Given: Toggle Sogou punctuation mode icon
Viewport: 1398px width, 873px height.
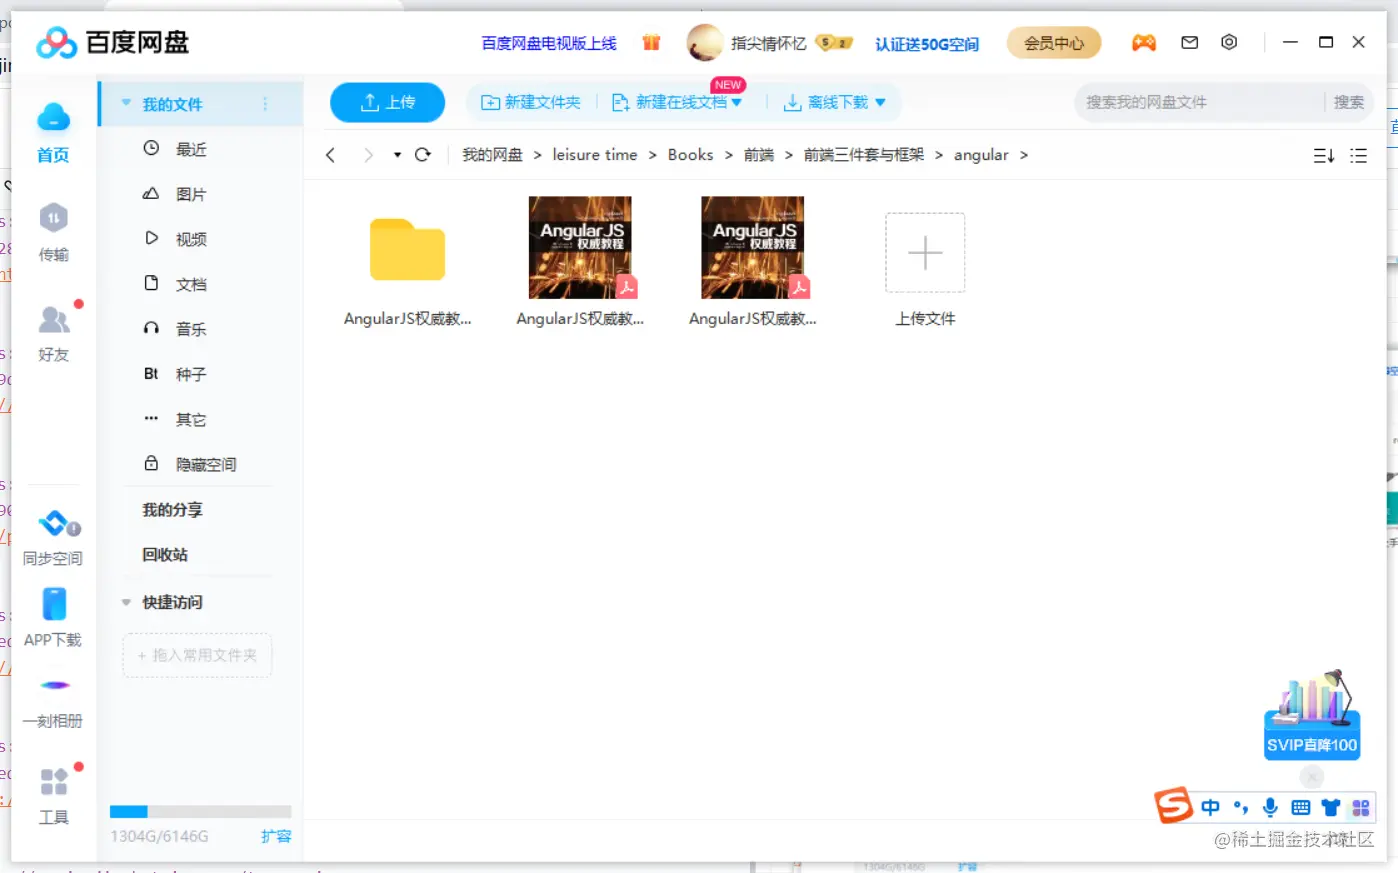Looking at the screenshot, I should pyautogui.click(x=1240, y=807).
